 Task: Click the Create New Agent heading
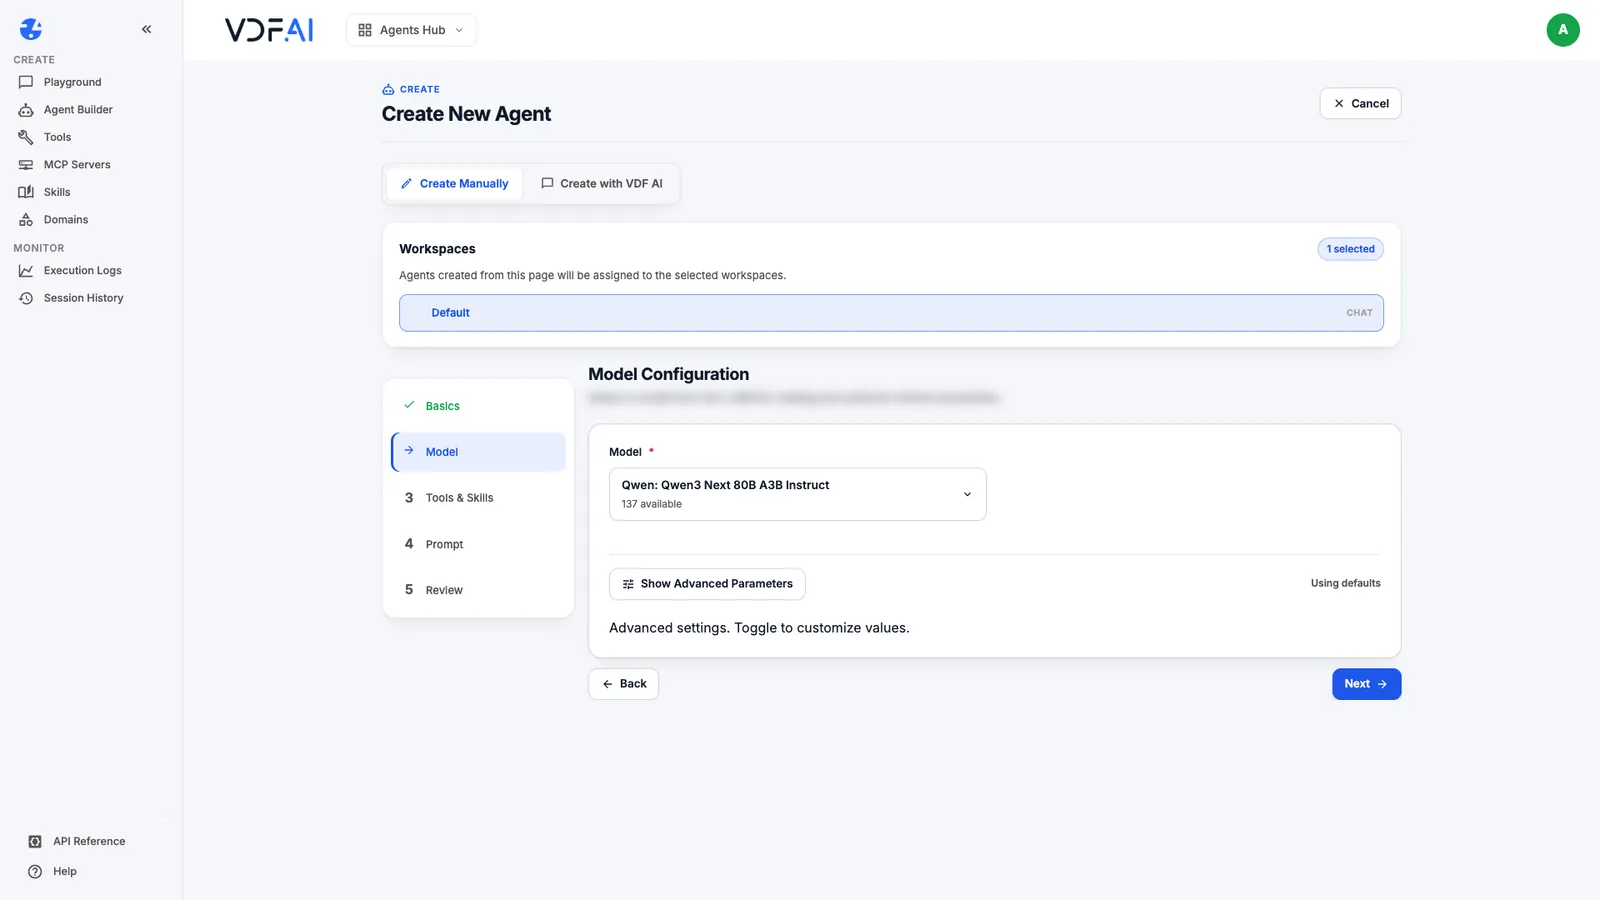click(x=466, y=114)
